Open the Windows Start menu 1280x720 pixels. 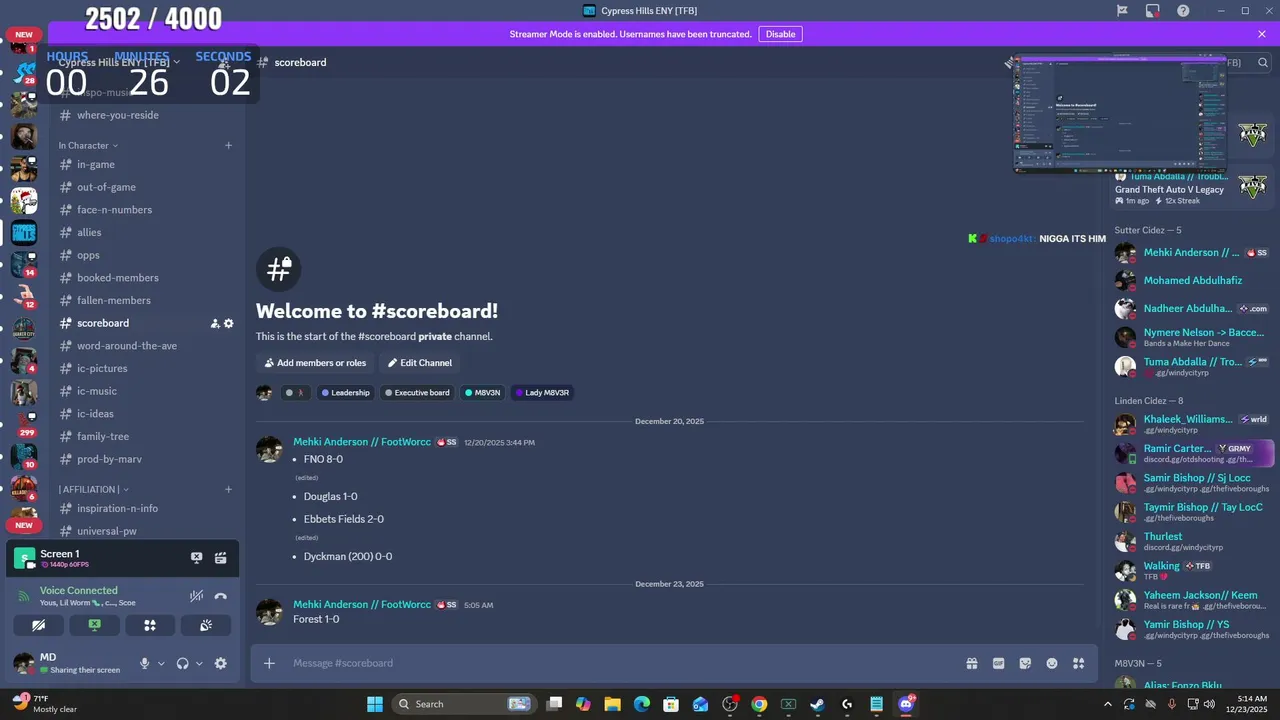pos(375,704)
